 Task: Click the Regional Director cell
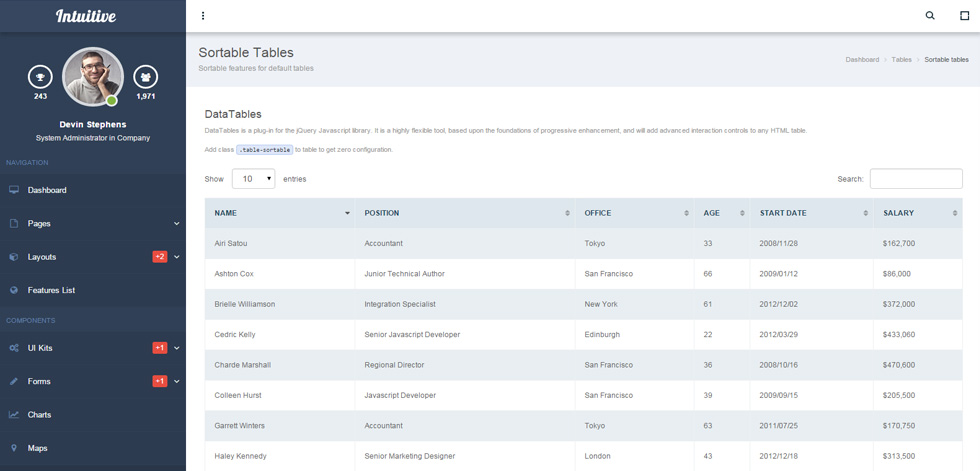[x=465, y=365]
